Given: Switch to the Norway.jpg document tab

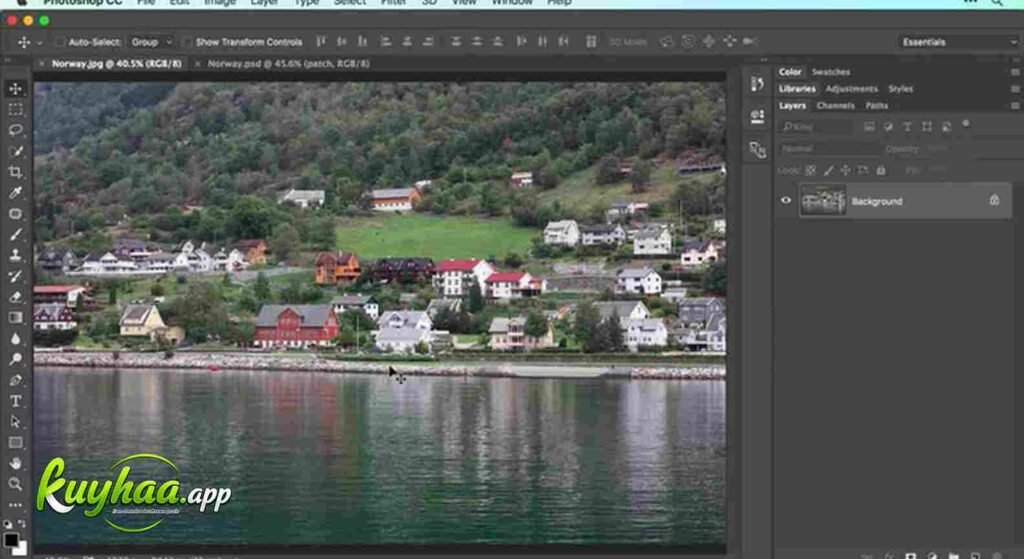Looking at the screenshot, I should (116, 63).
